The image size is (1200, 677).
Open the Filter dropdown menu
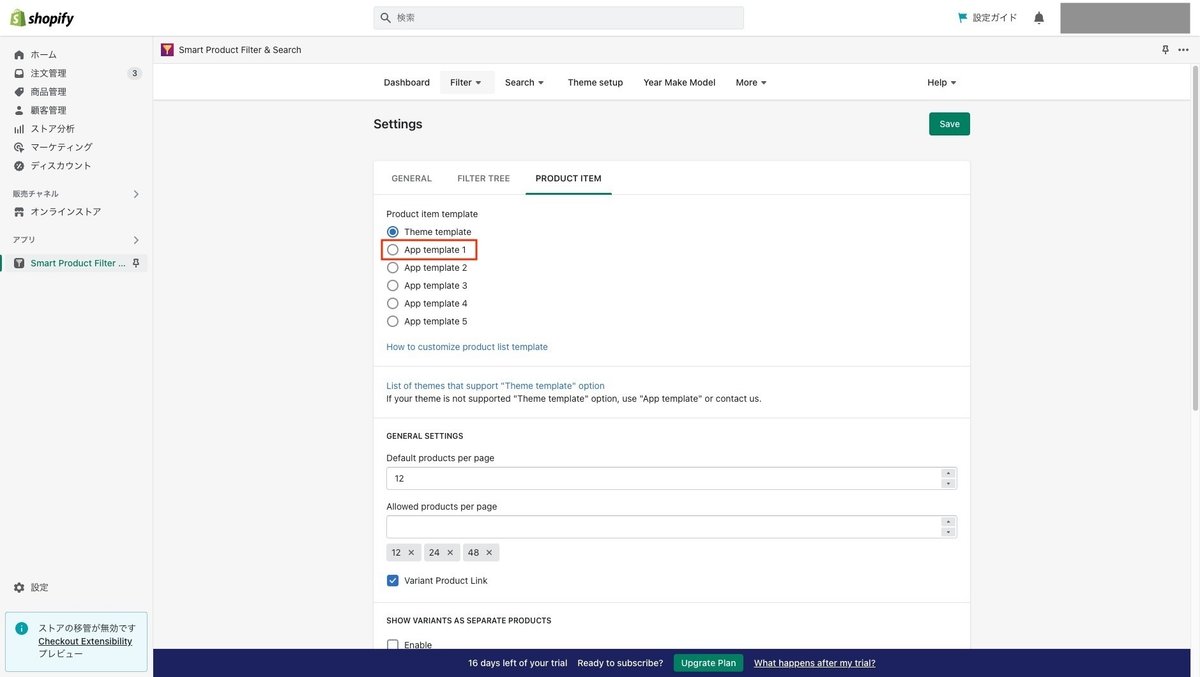(x=467, y=83)
